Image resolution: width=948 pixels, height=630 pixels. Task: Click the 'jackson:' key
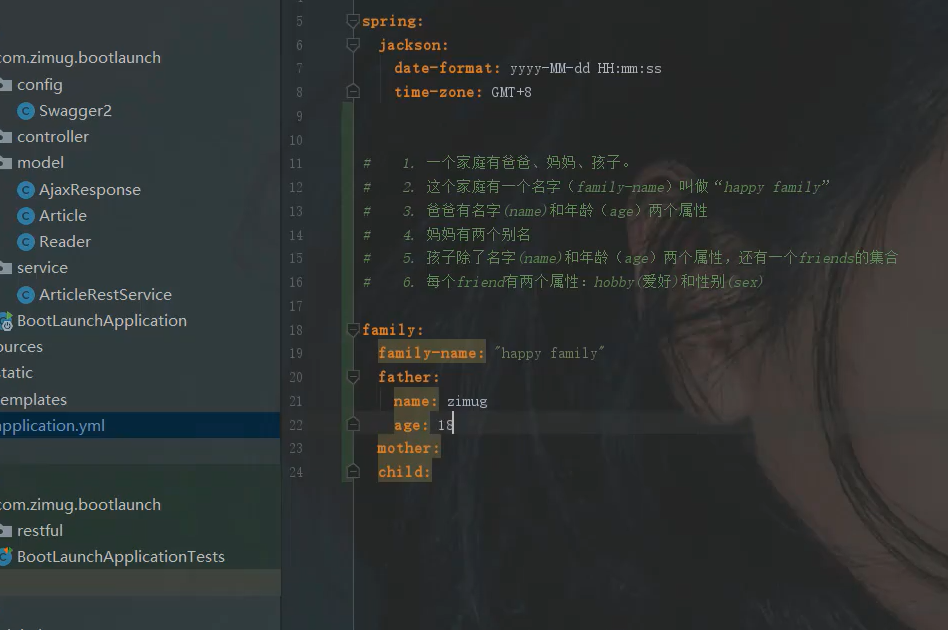(x=414, y=45)
